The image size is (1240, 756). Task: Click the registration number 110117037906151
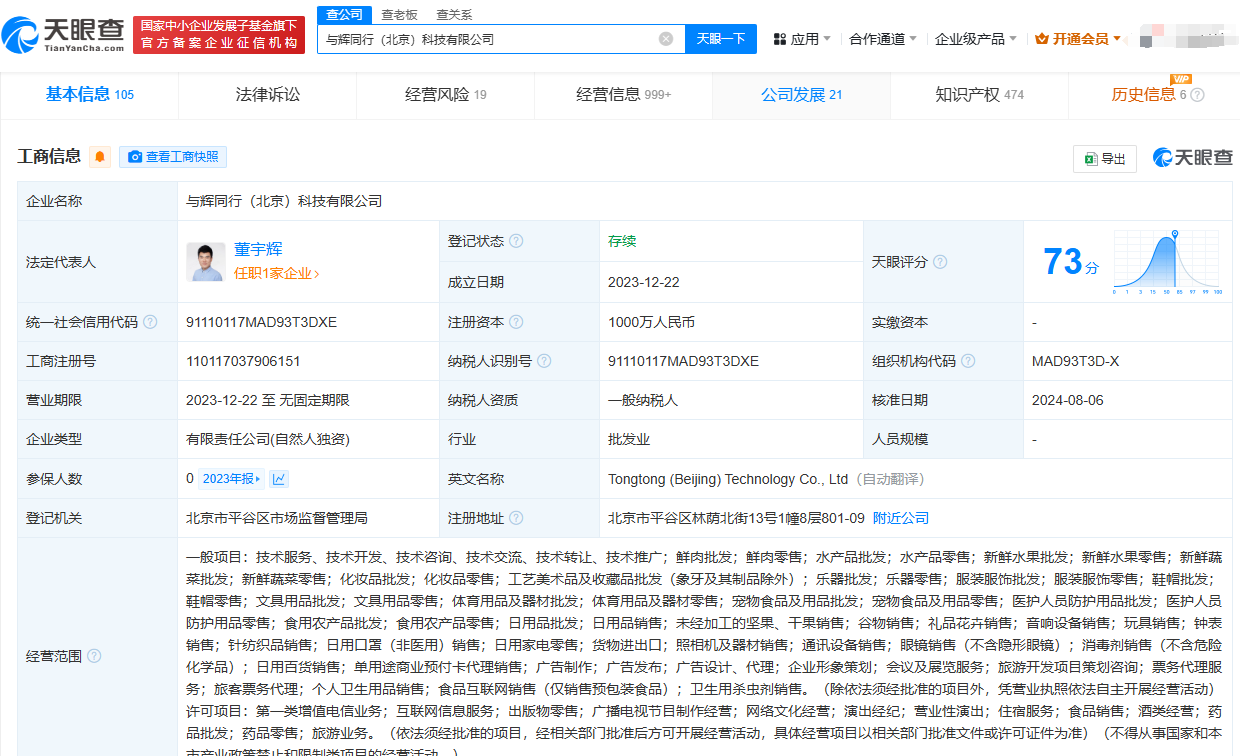(x=243, y=361)
